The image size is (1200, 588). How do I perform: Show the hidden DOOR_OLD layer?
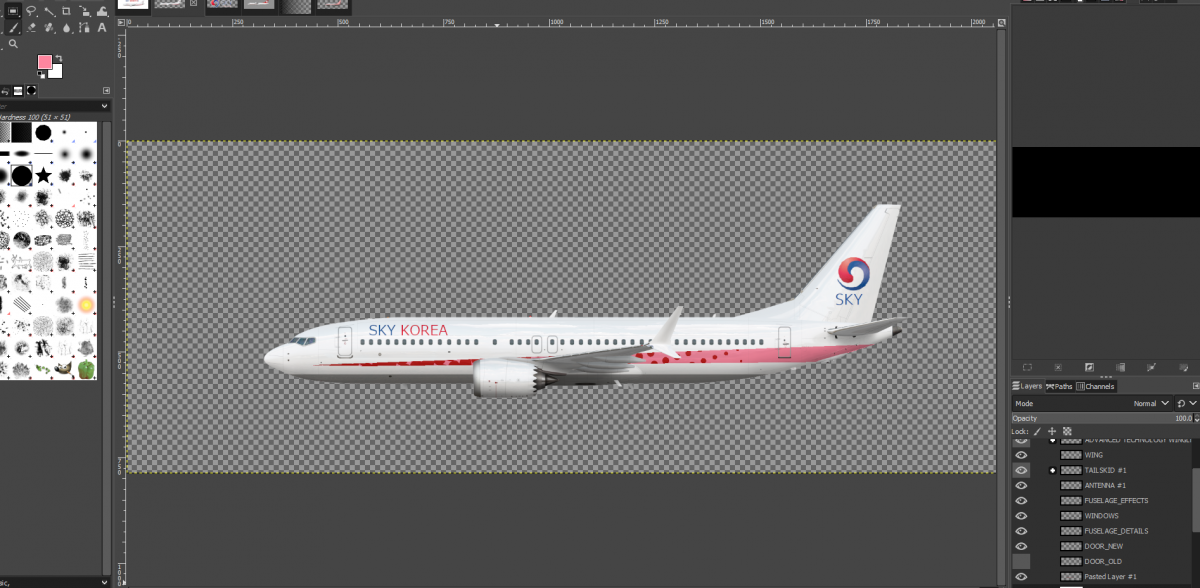coord(1021,561)
